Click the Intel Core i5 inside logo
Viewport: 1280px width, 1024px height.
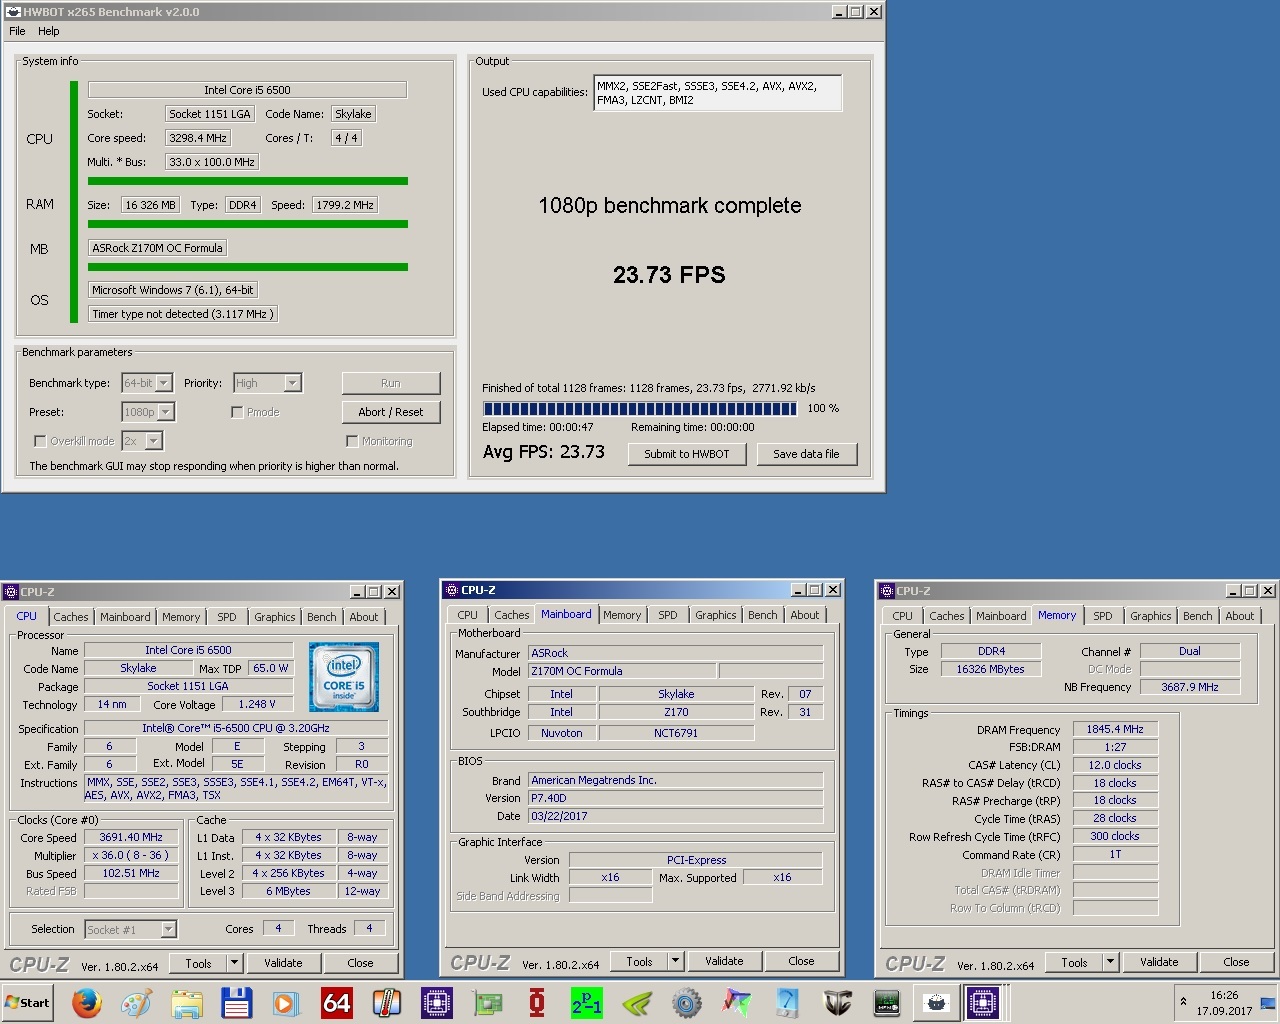point(344,677)
